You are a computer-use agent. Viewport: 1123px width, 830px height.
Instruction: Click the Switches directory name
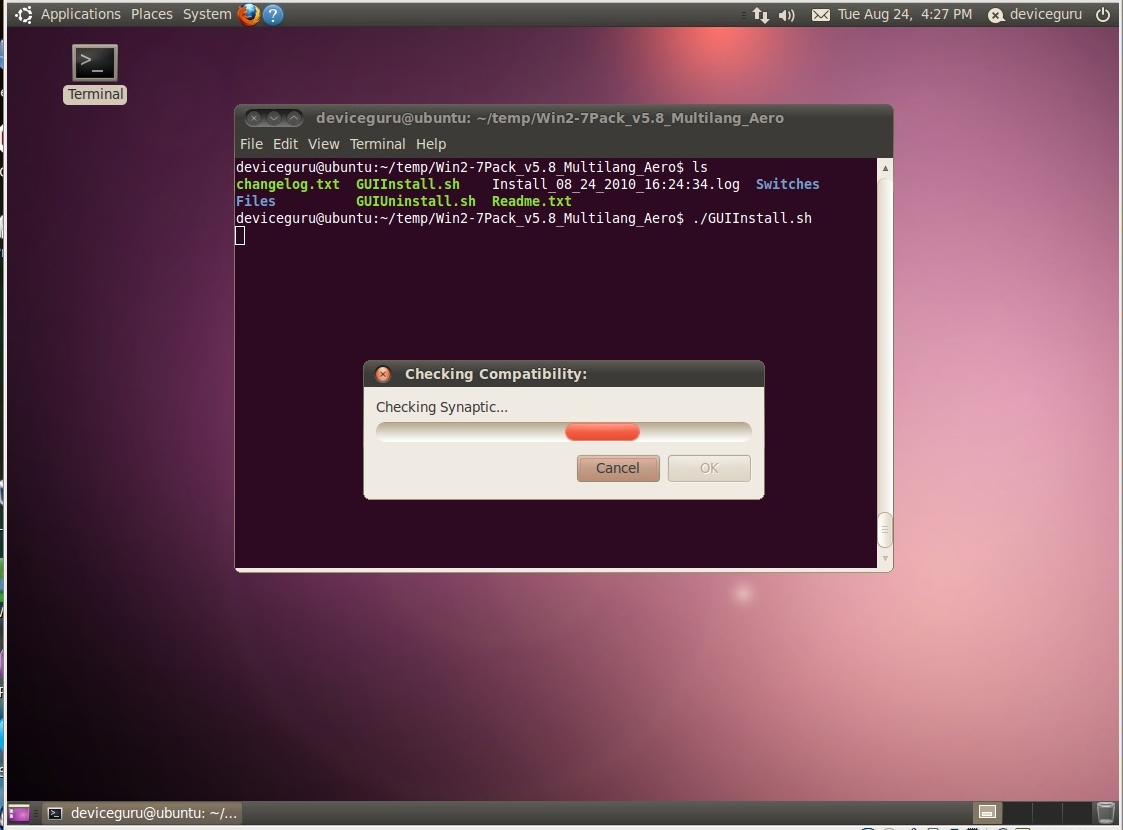tap(788, 184)
